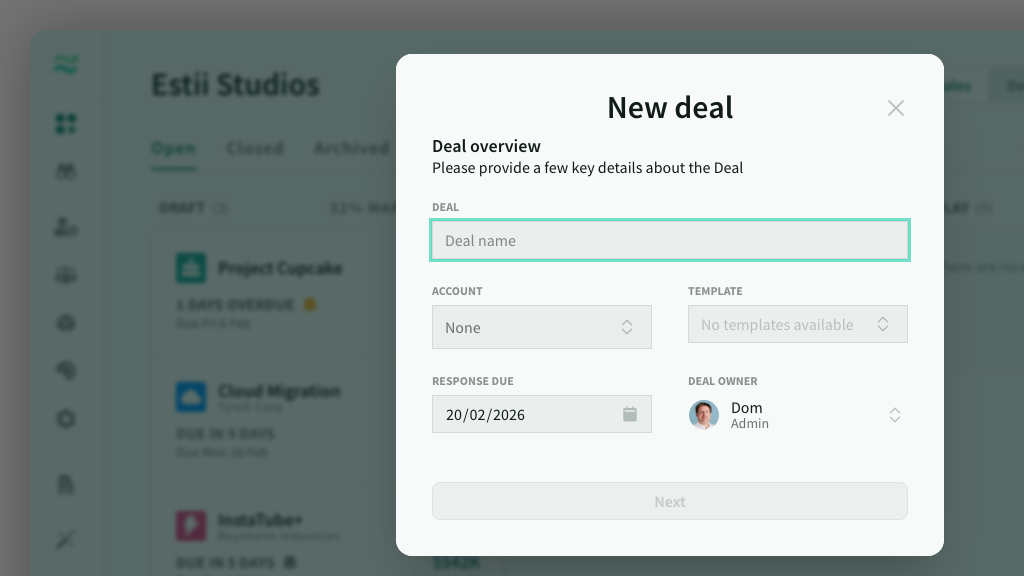Open the sidebar megaphone icon
The height and width of the screenshot is (576, 1024).
click(65, 371)
